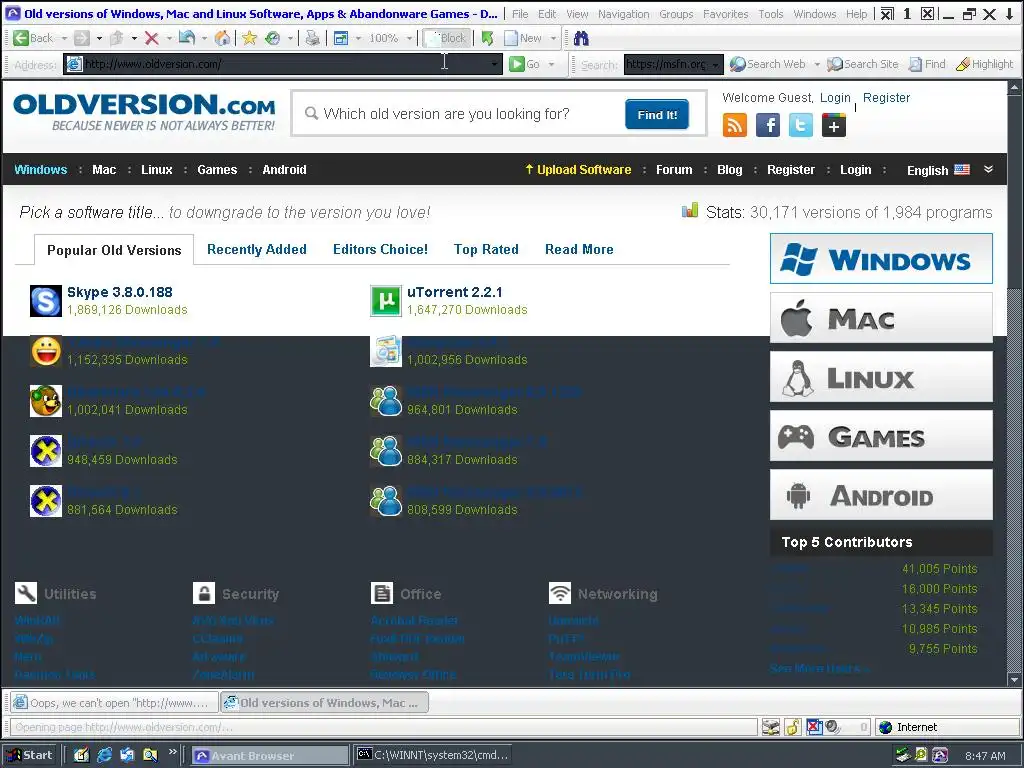Click the Login link beside Welcome Guest
This screenshot has height=768, width=1024.
click(x=835, y=97)
